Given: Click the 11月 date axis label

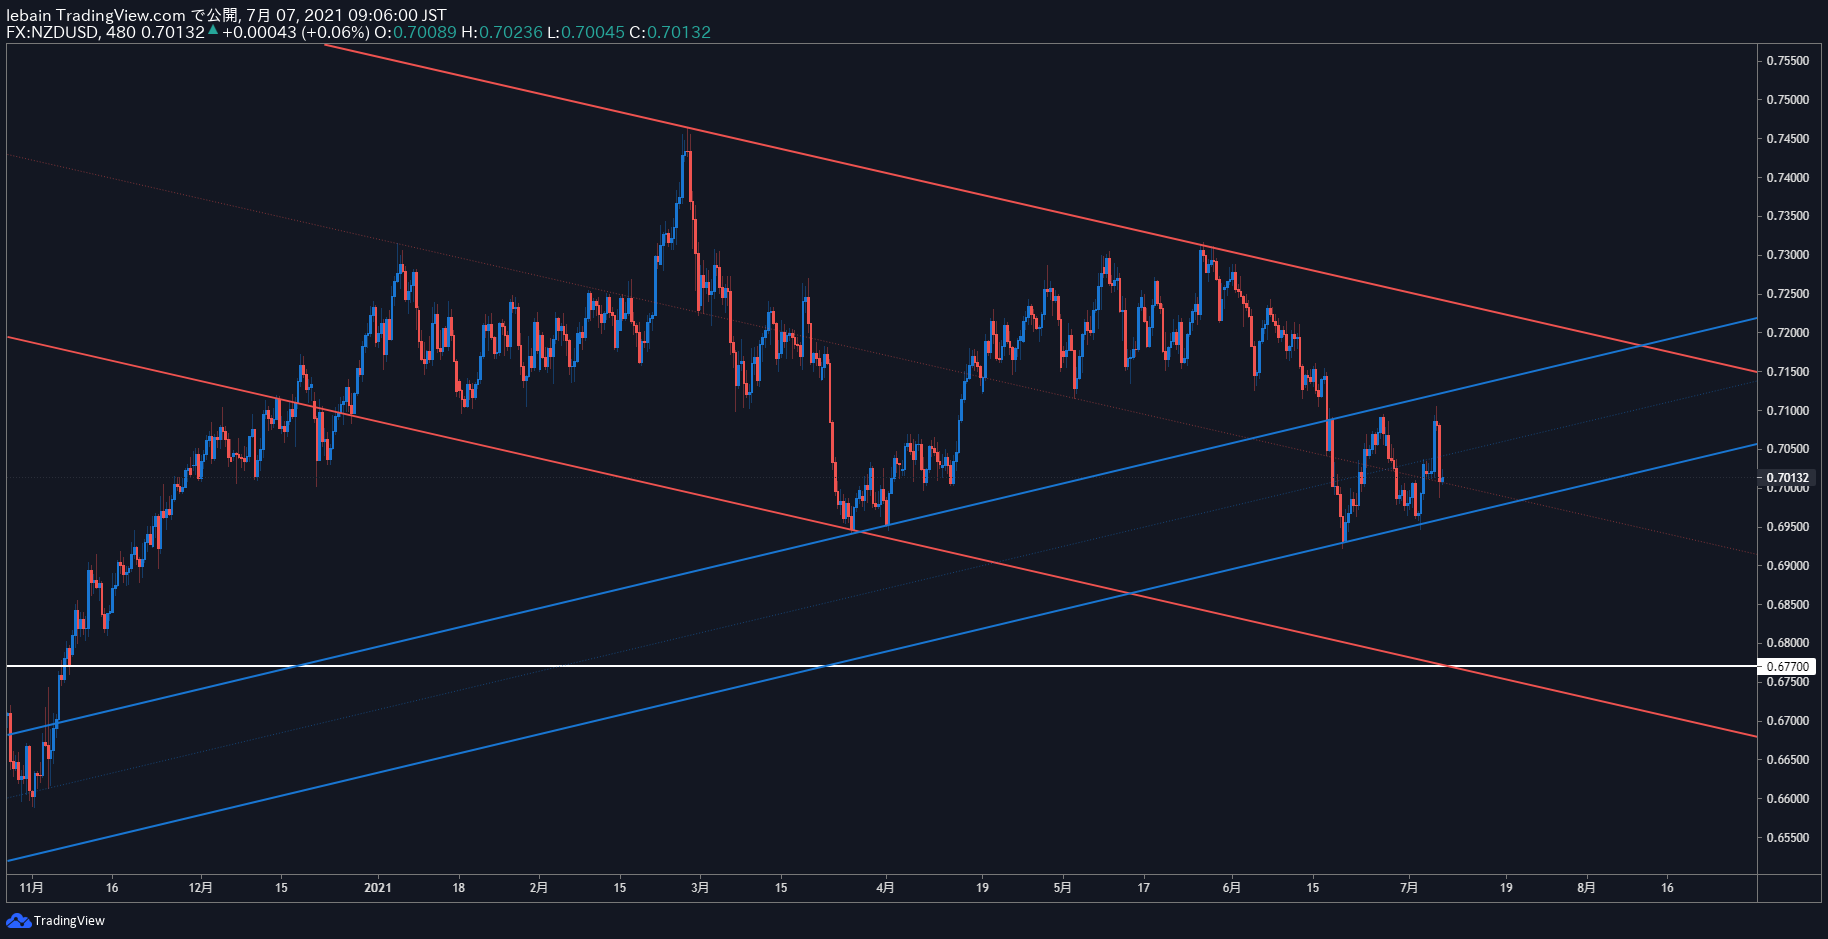Looking at the screenshot, I should (x=32, y=887).
